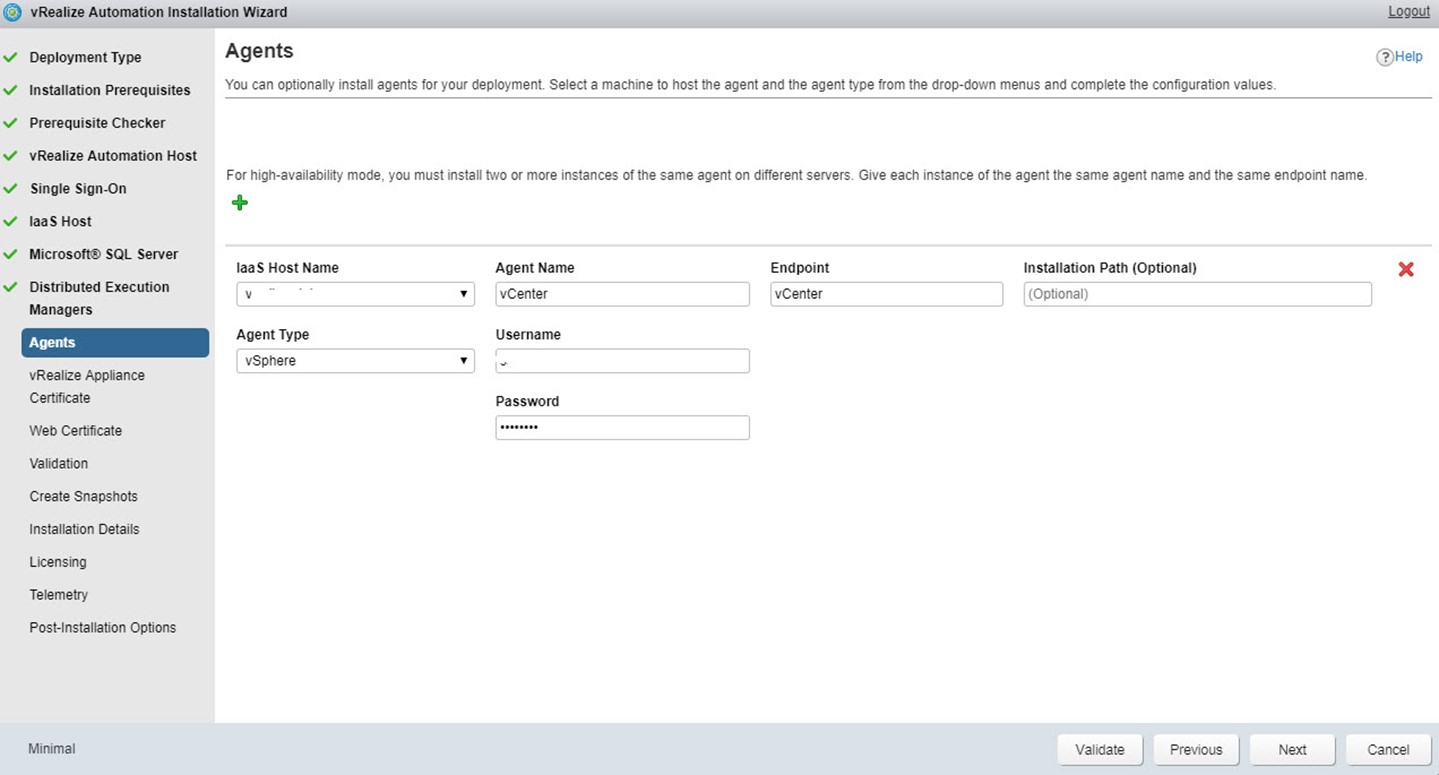Image resolution: width=1439 pixels, height=775 pixels.
Task: Open the IaaS Host Name dropdown
Action: [x=355, y=294]
